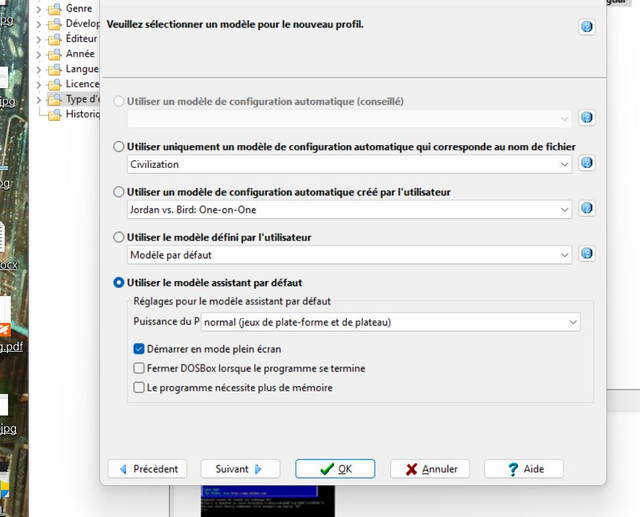Image resolution: width=640 pixels, height=517 pixels.
Task: Expand the Éditeur tree node
Action: point(38,39)
